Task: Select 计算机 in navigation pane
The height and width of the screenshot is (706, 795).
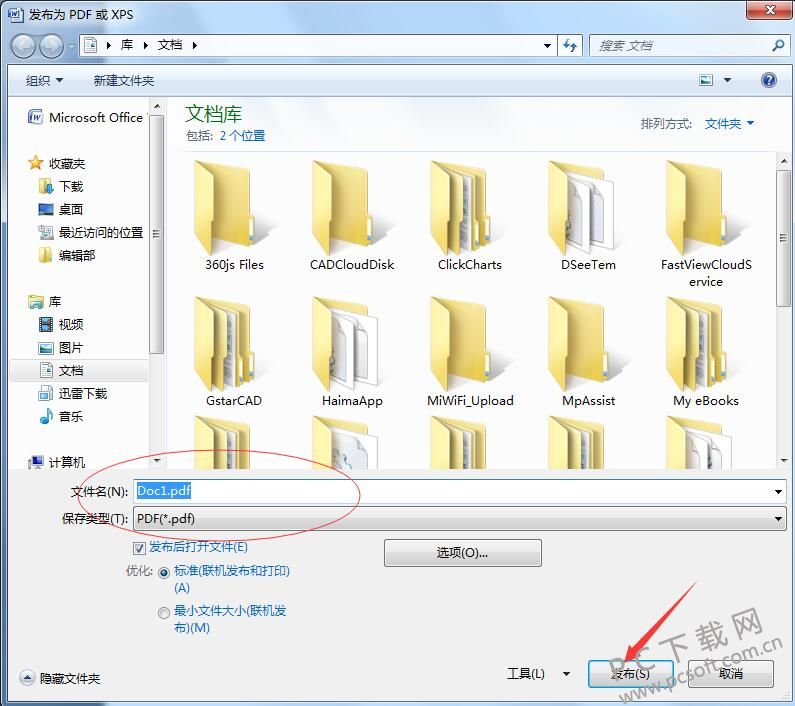Action: 57,462
